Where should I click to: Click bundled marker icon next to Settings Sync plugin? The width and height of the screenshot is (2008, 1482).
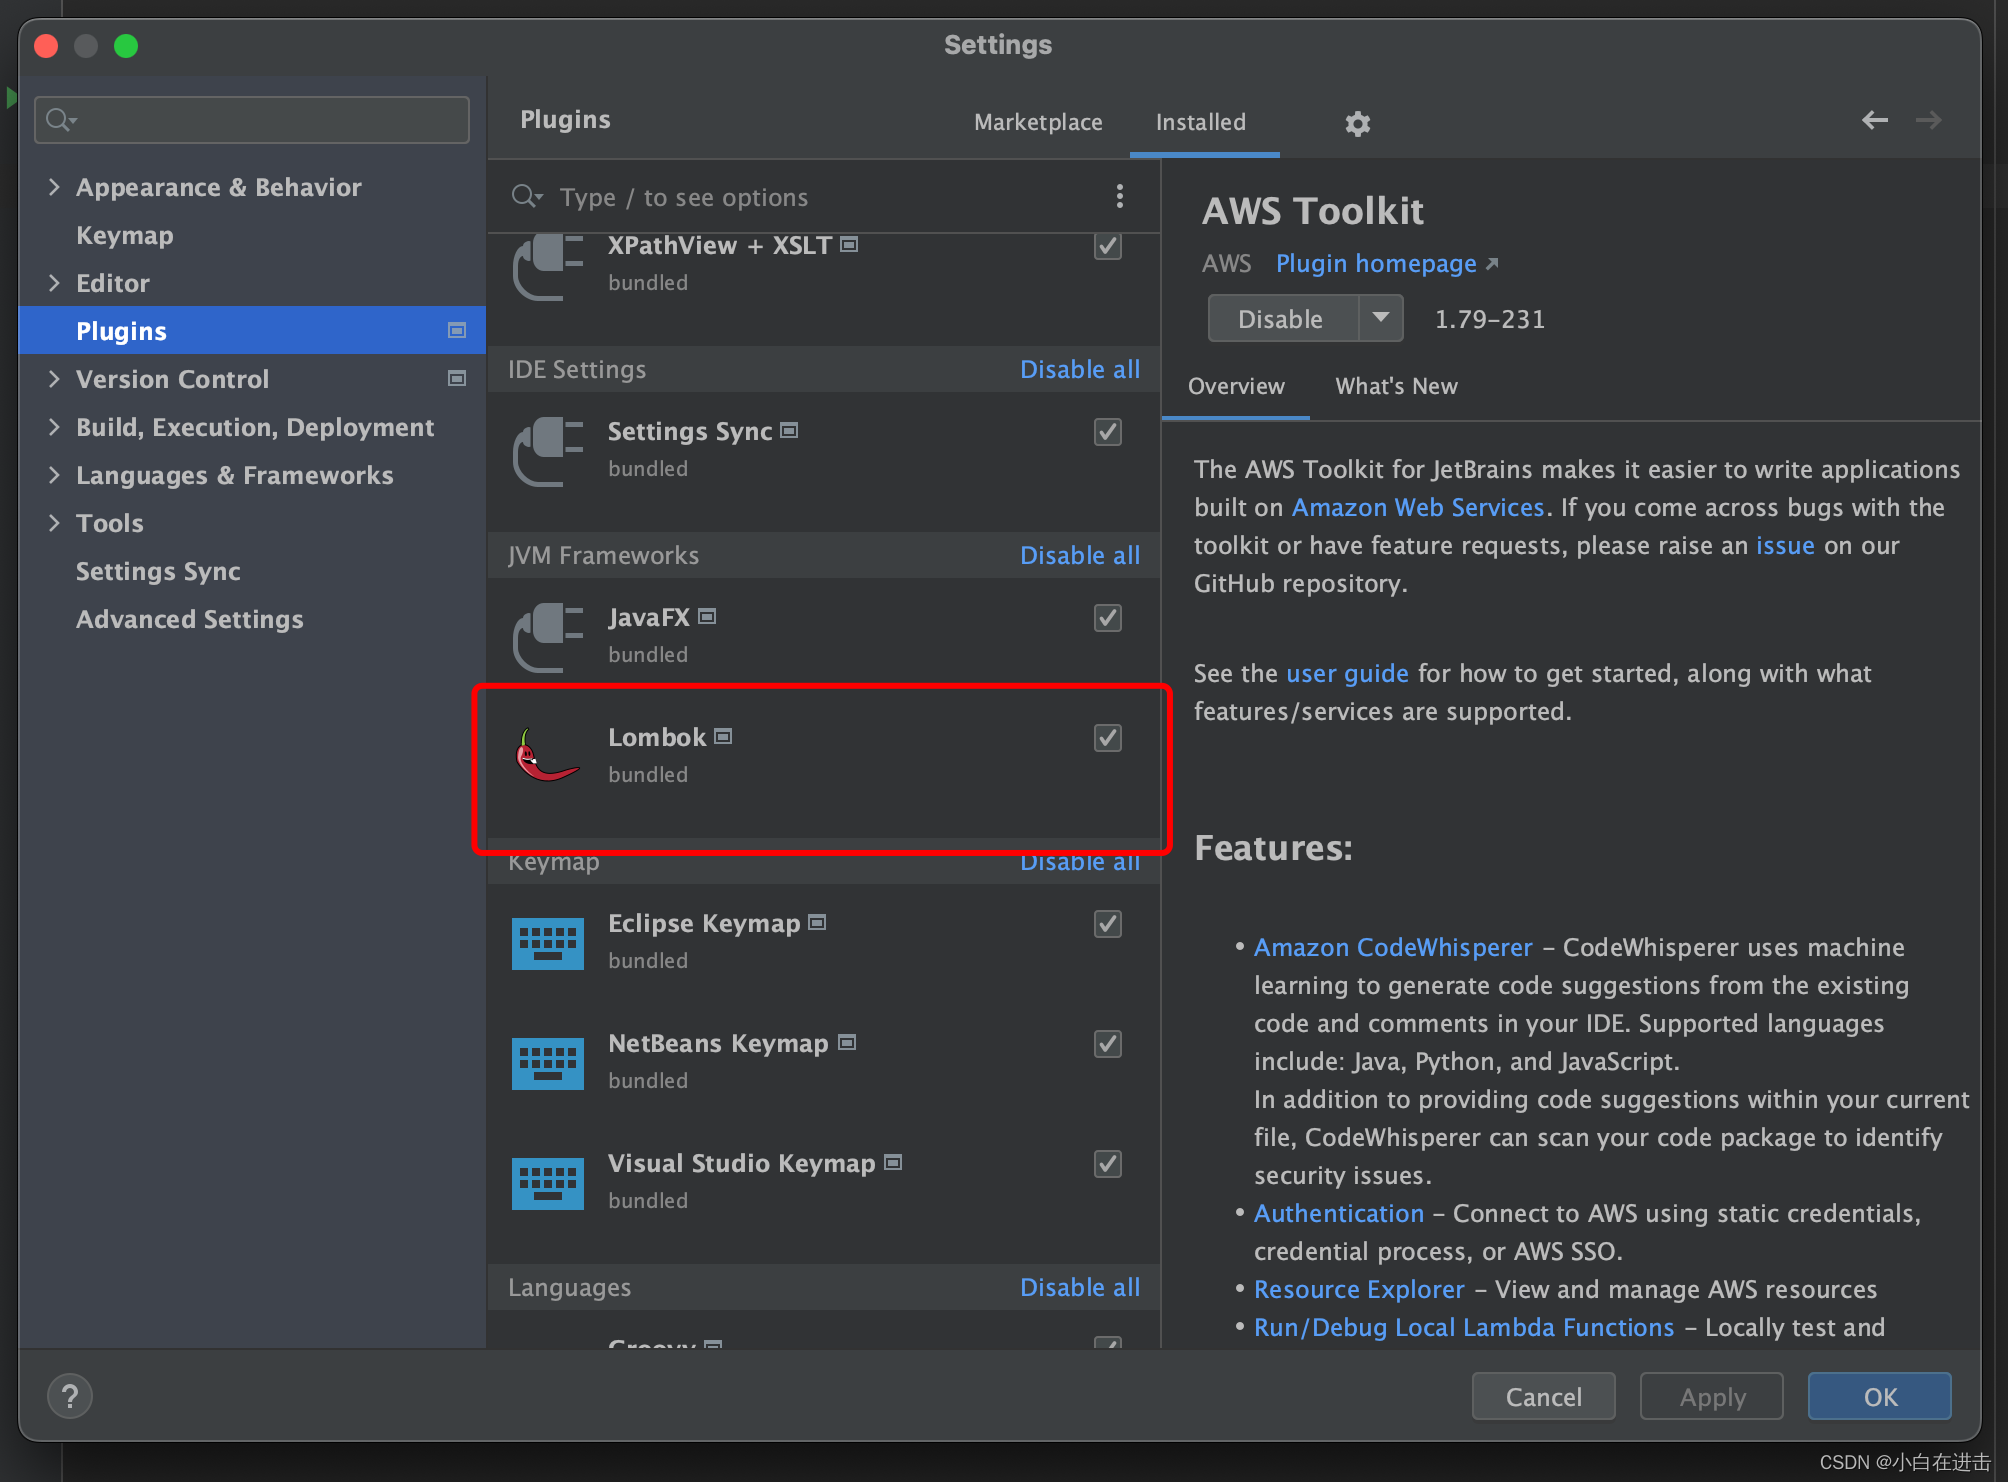(x=789, y=430)
